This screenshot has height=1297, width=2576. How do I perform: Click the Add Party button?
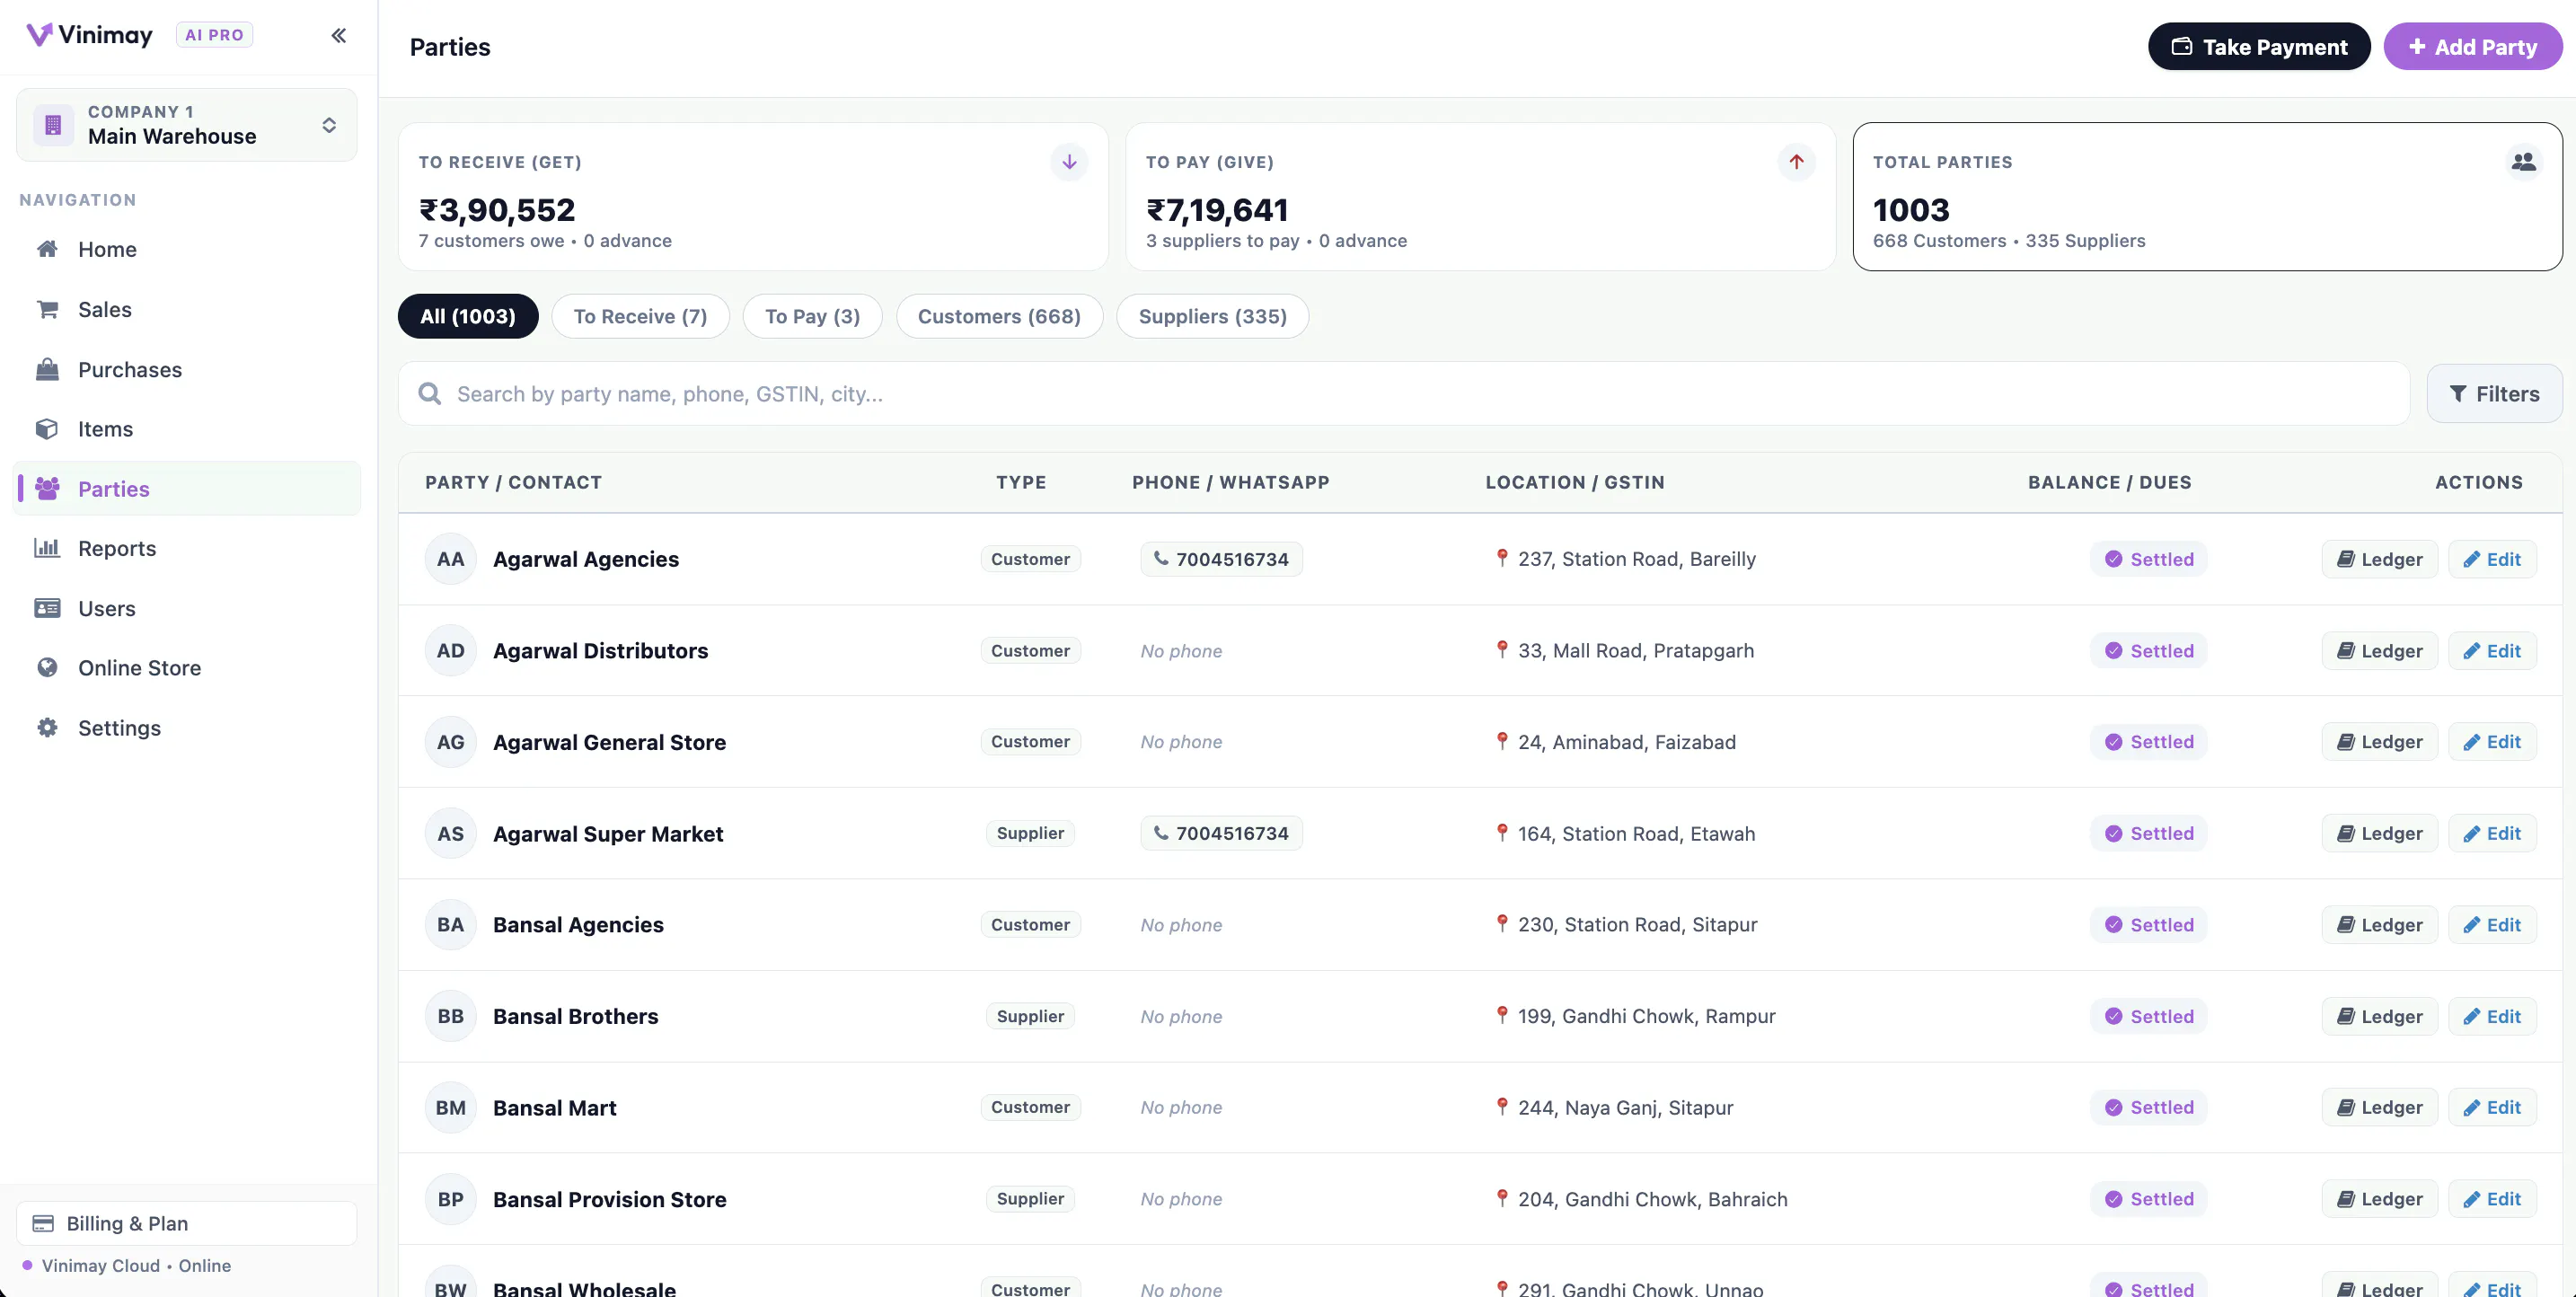click(2473, 47)
